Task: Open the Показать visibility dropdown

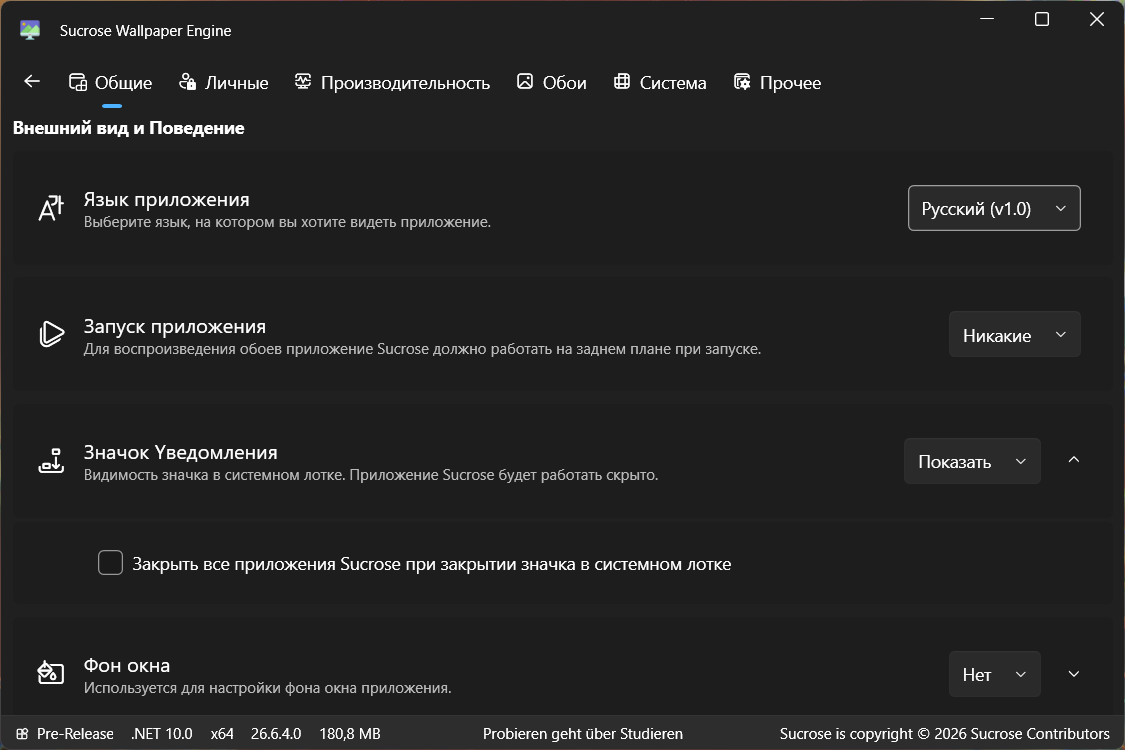Action: tap(972, 461)
